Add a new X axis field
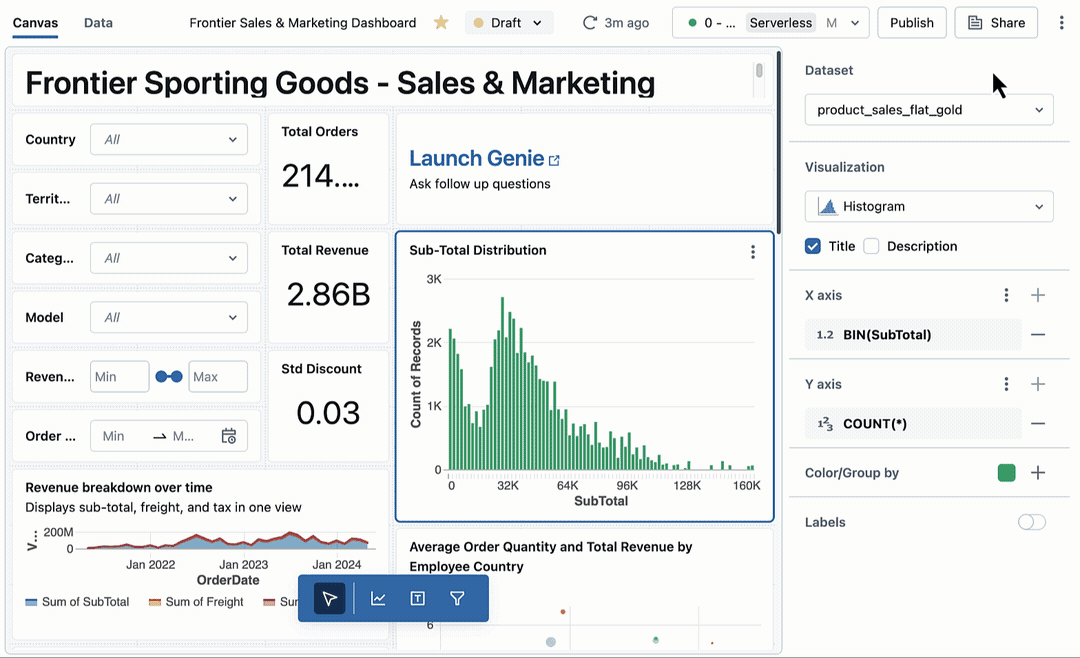This screenshot has width=1080, height=658. [x=1038, y=295]
